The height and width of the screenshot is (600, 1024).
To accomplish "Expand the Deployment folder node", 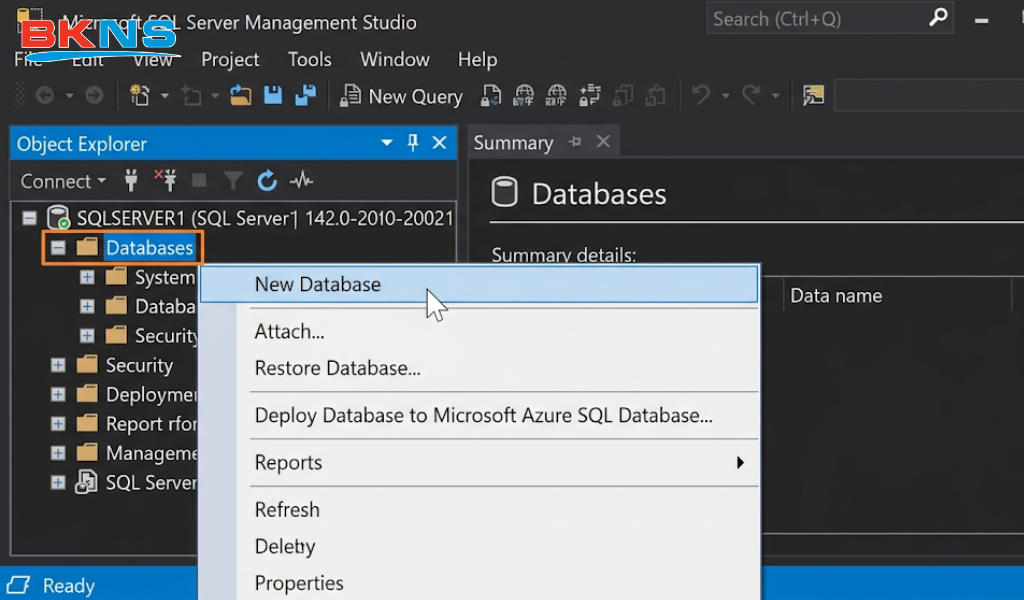I will 58,394.
